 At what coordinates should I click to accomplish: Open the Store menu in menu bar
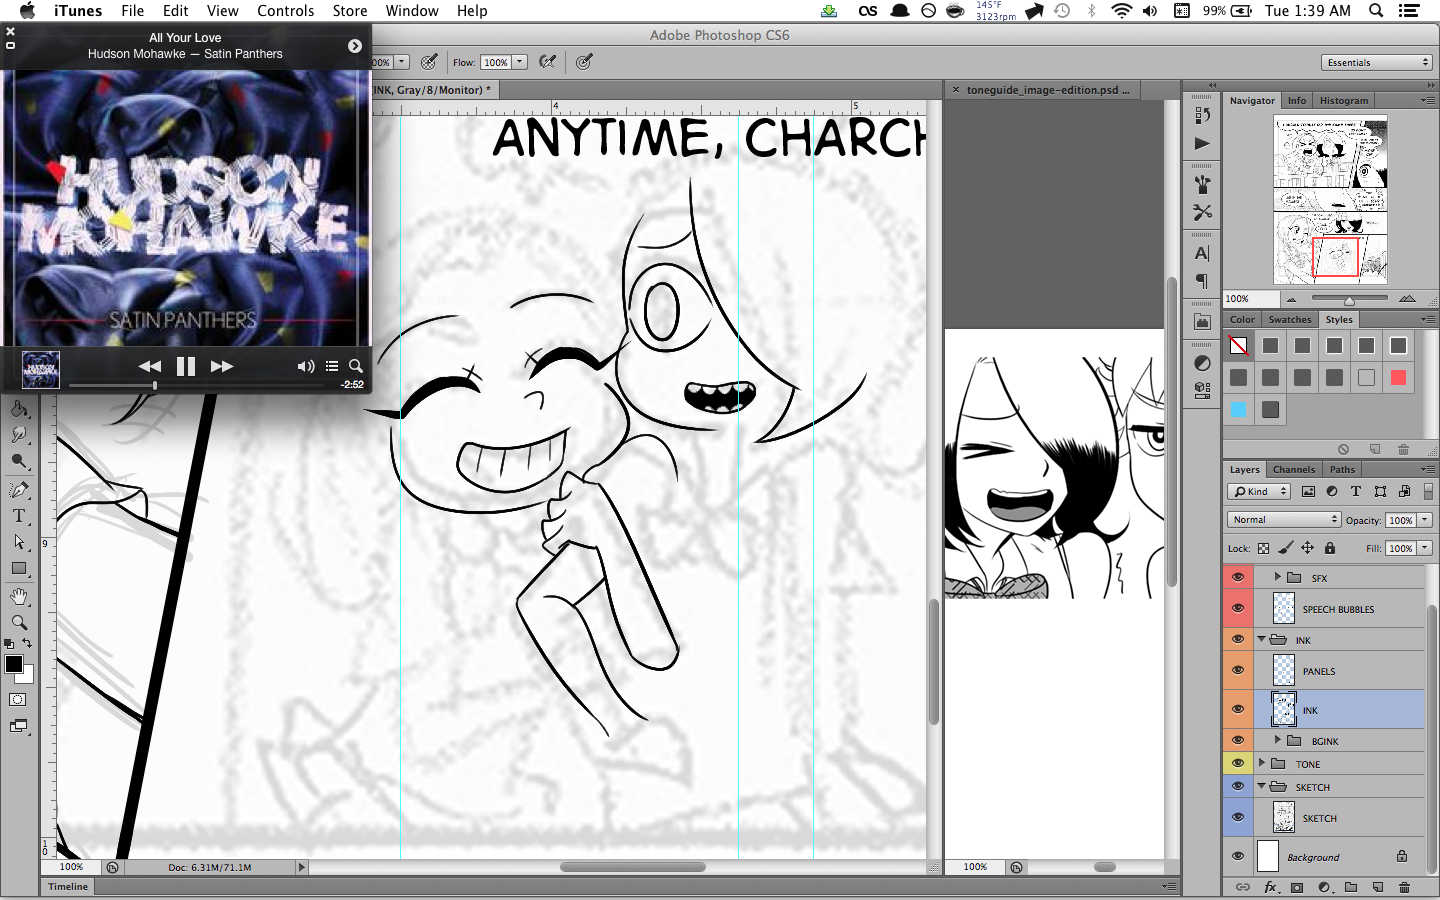pyautogui.click(x=350, y=11)
